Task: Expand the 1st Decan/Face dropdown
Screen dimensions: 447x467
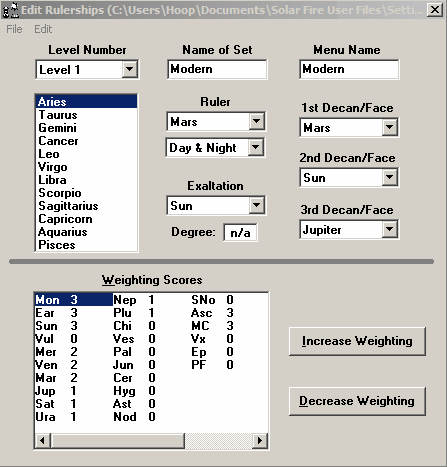Action: click(x=390, y=127)
